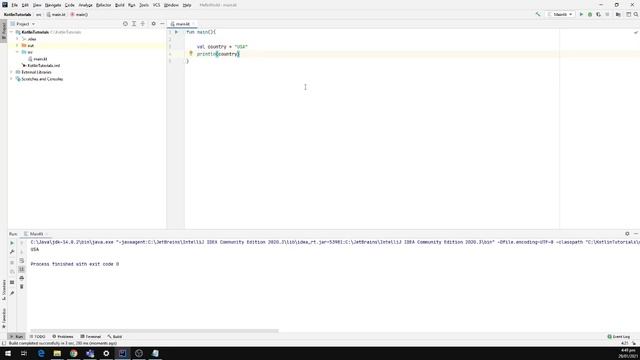Viewport: 640px width, 360px height.
Task: Click KotlinTutorials in the navigation breadcrumb
Action: point(18,15)
